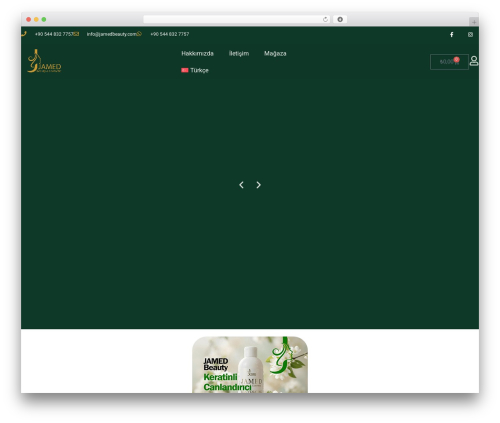
Task: Open the user account icon
Action: coord(474,61)
